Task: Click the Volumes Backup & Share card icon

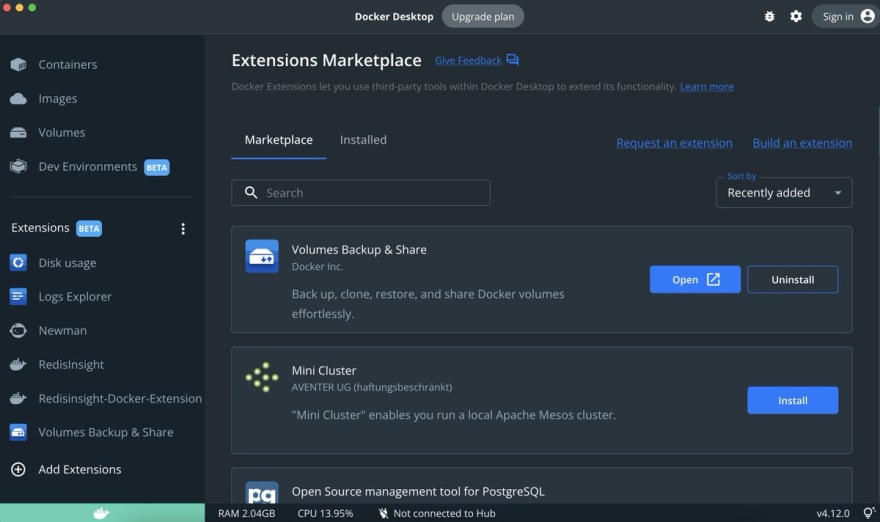Action: pyautogui.click(x=262, y=256)
